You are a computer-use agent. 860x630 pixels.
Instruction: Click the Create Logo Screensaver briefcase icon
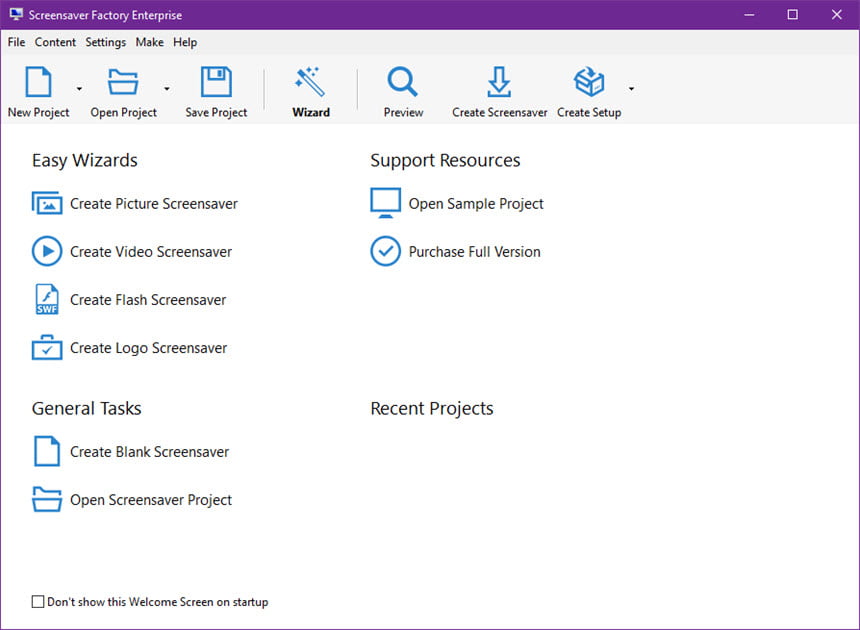point(47,348)
